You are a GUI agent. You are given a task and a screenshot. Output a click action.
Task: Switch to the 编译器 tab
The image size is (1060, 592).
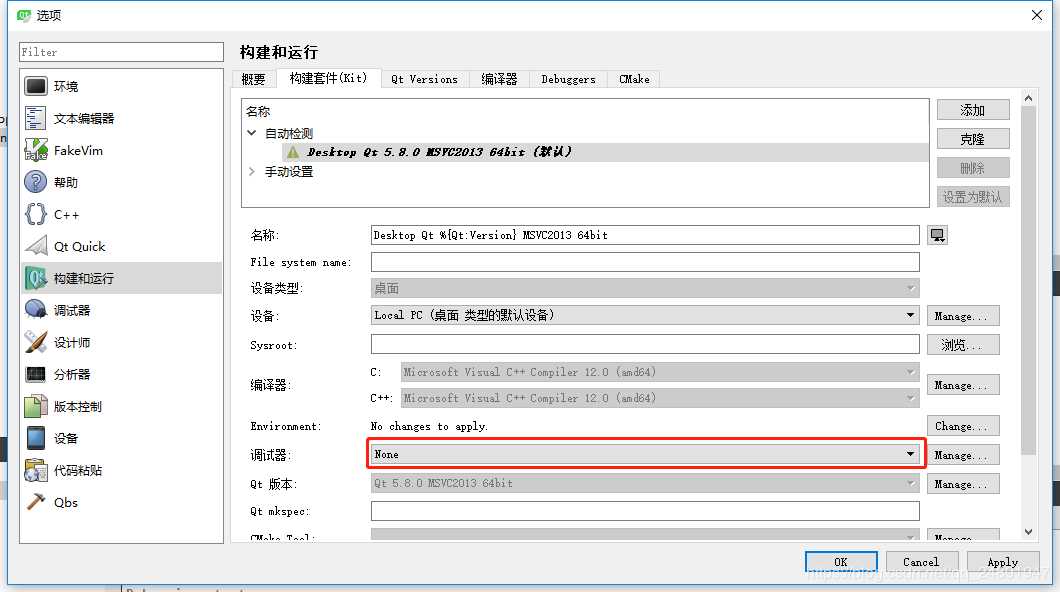pyautogui.click(x=499, y=79)
